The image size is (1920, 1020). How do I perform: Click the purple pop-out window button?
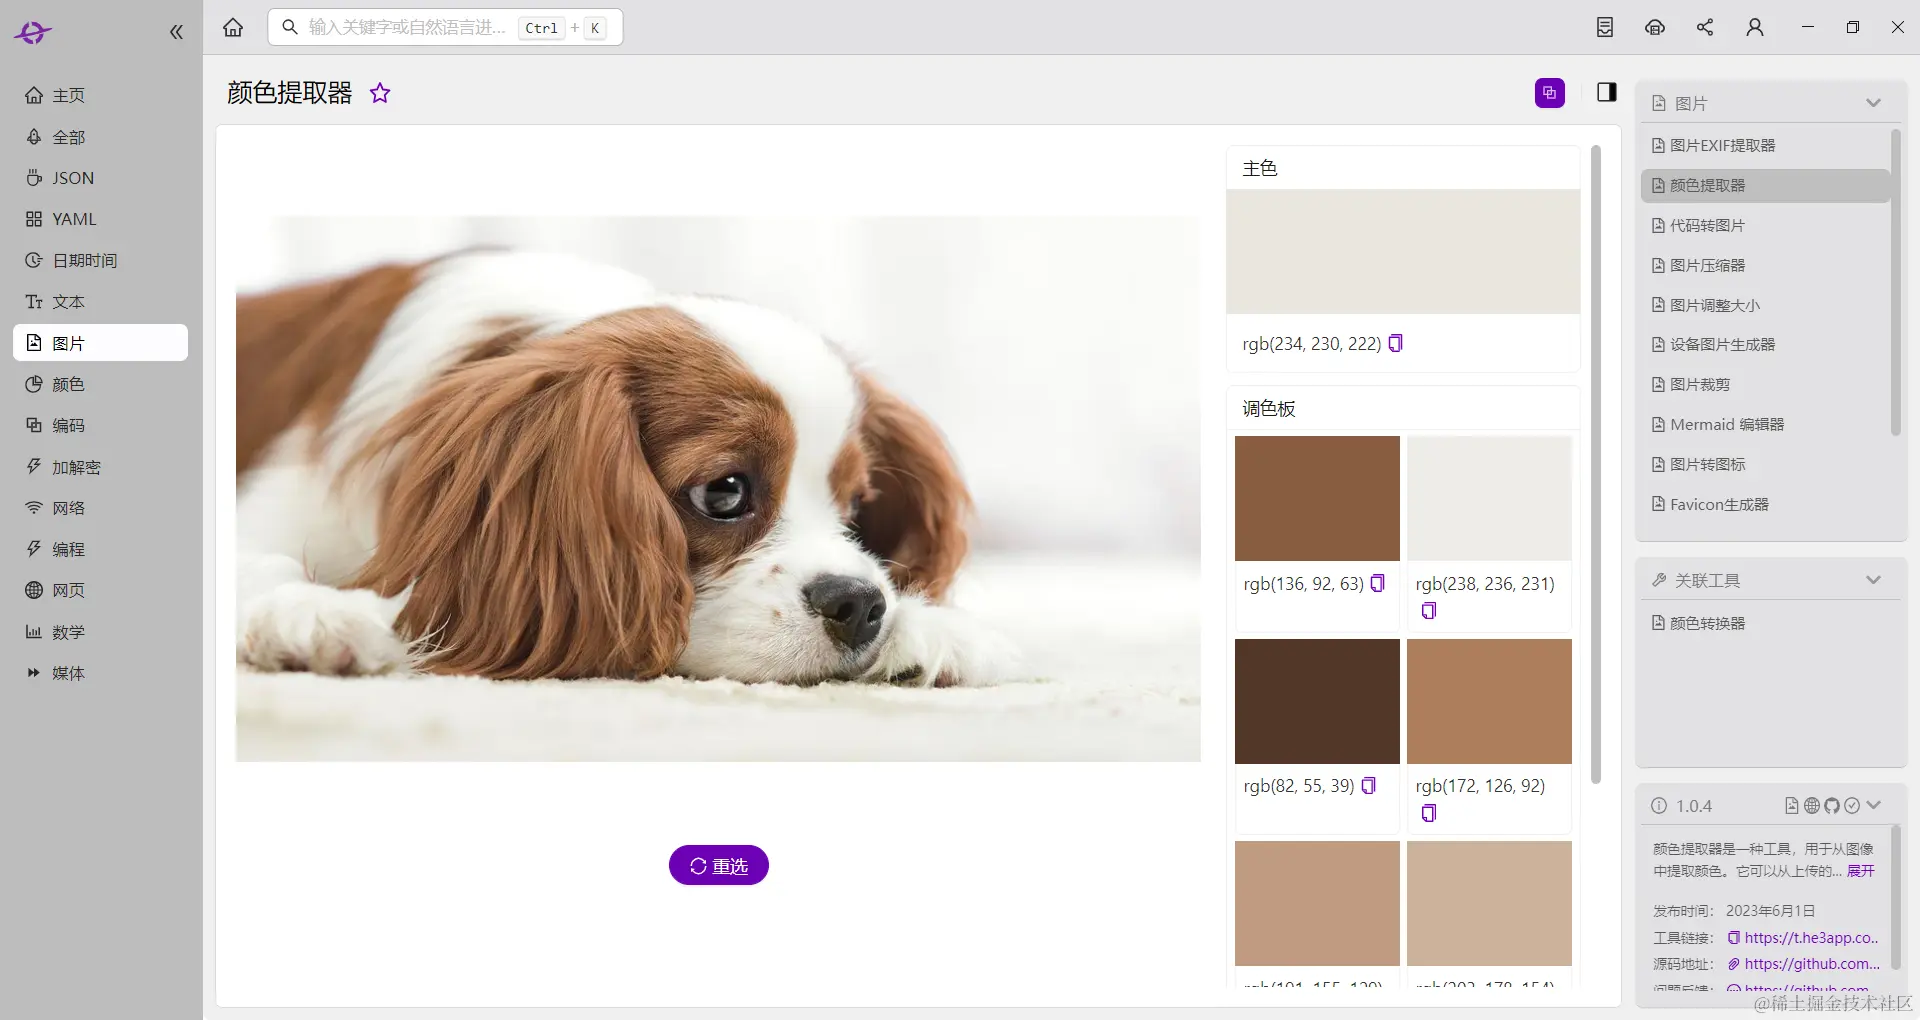tap(1550, 93)
